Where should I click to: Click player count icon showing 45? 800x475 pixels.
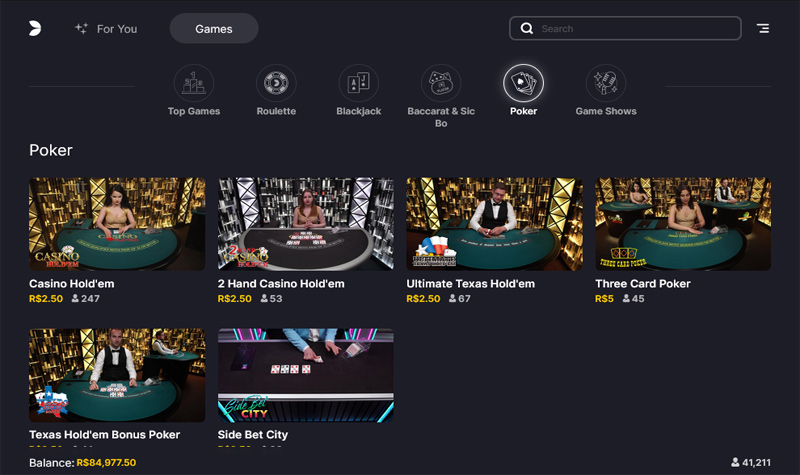pyautogui.click(x=626, y=298)
